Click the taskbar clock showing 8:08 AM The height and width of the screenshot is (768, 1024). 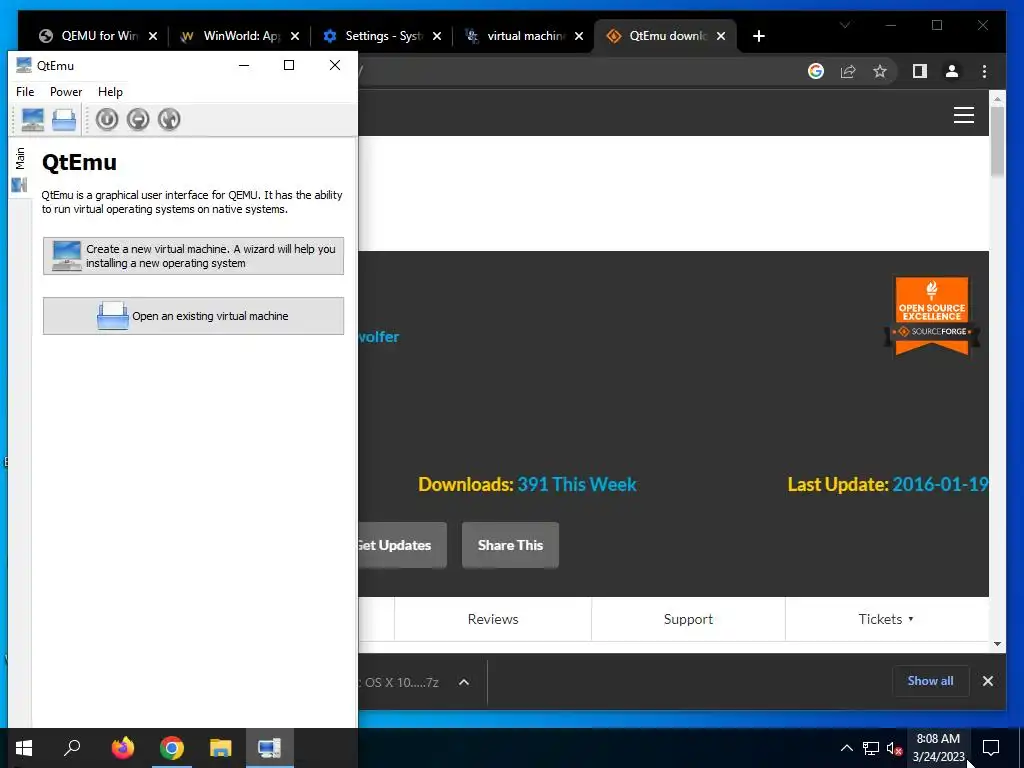click(x=938, y=748)
